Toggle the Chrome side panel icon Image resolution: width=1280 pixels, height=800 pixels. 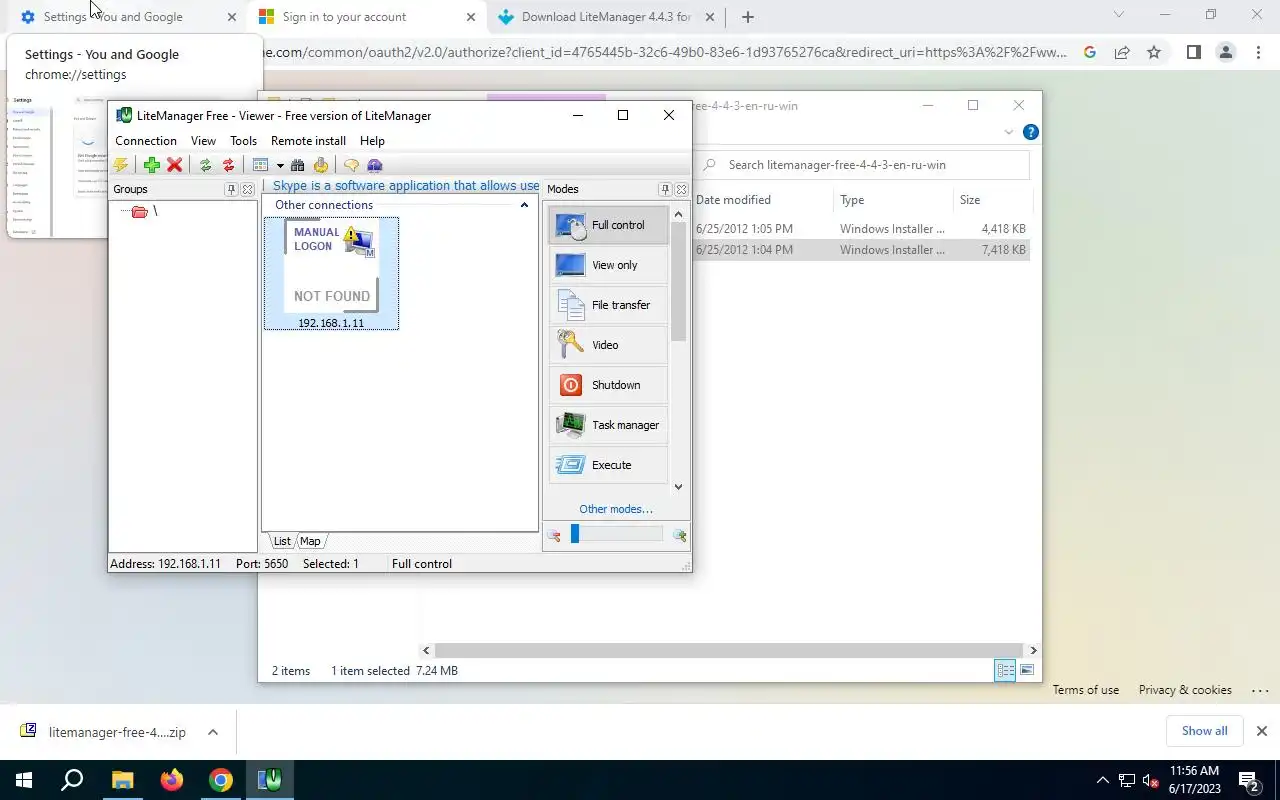pyautogui.click(x=1193, y=52)
